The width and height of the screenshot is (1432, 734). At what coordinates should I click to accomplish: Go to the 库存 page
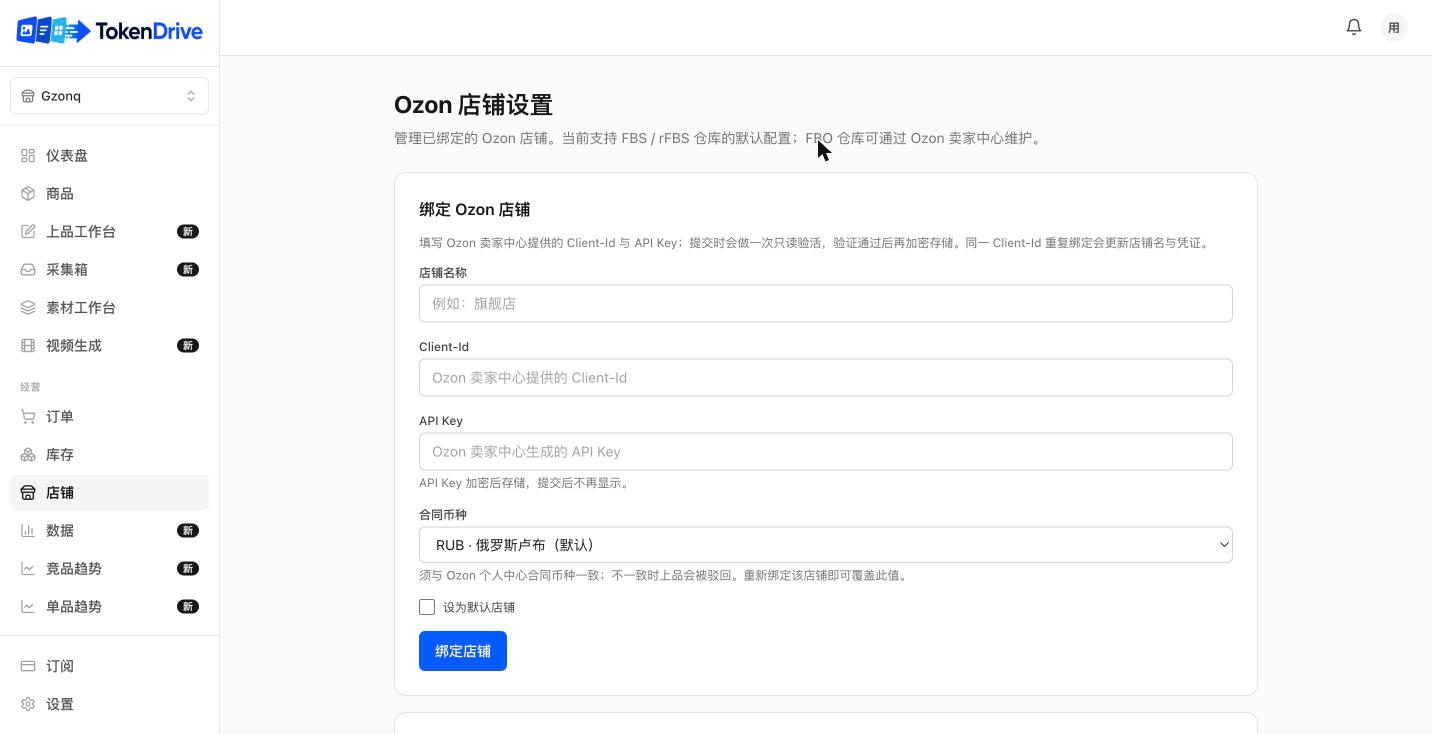(x=110, y=454)
